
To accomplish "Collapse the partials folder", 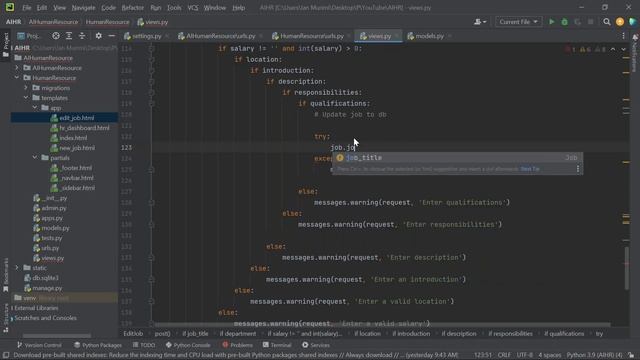I will tap(35, 158).
